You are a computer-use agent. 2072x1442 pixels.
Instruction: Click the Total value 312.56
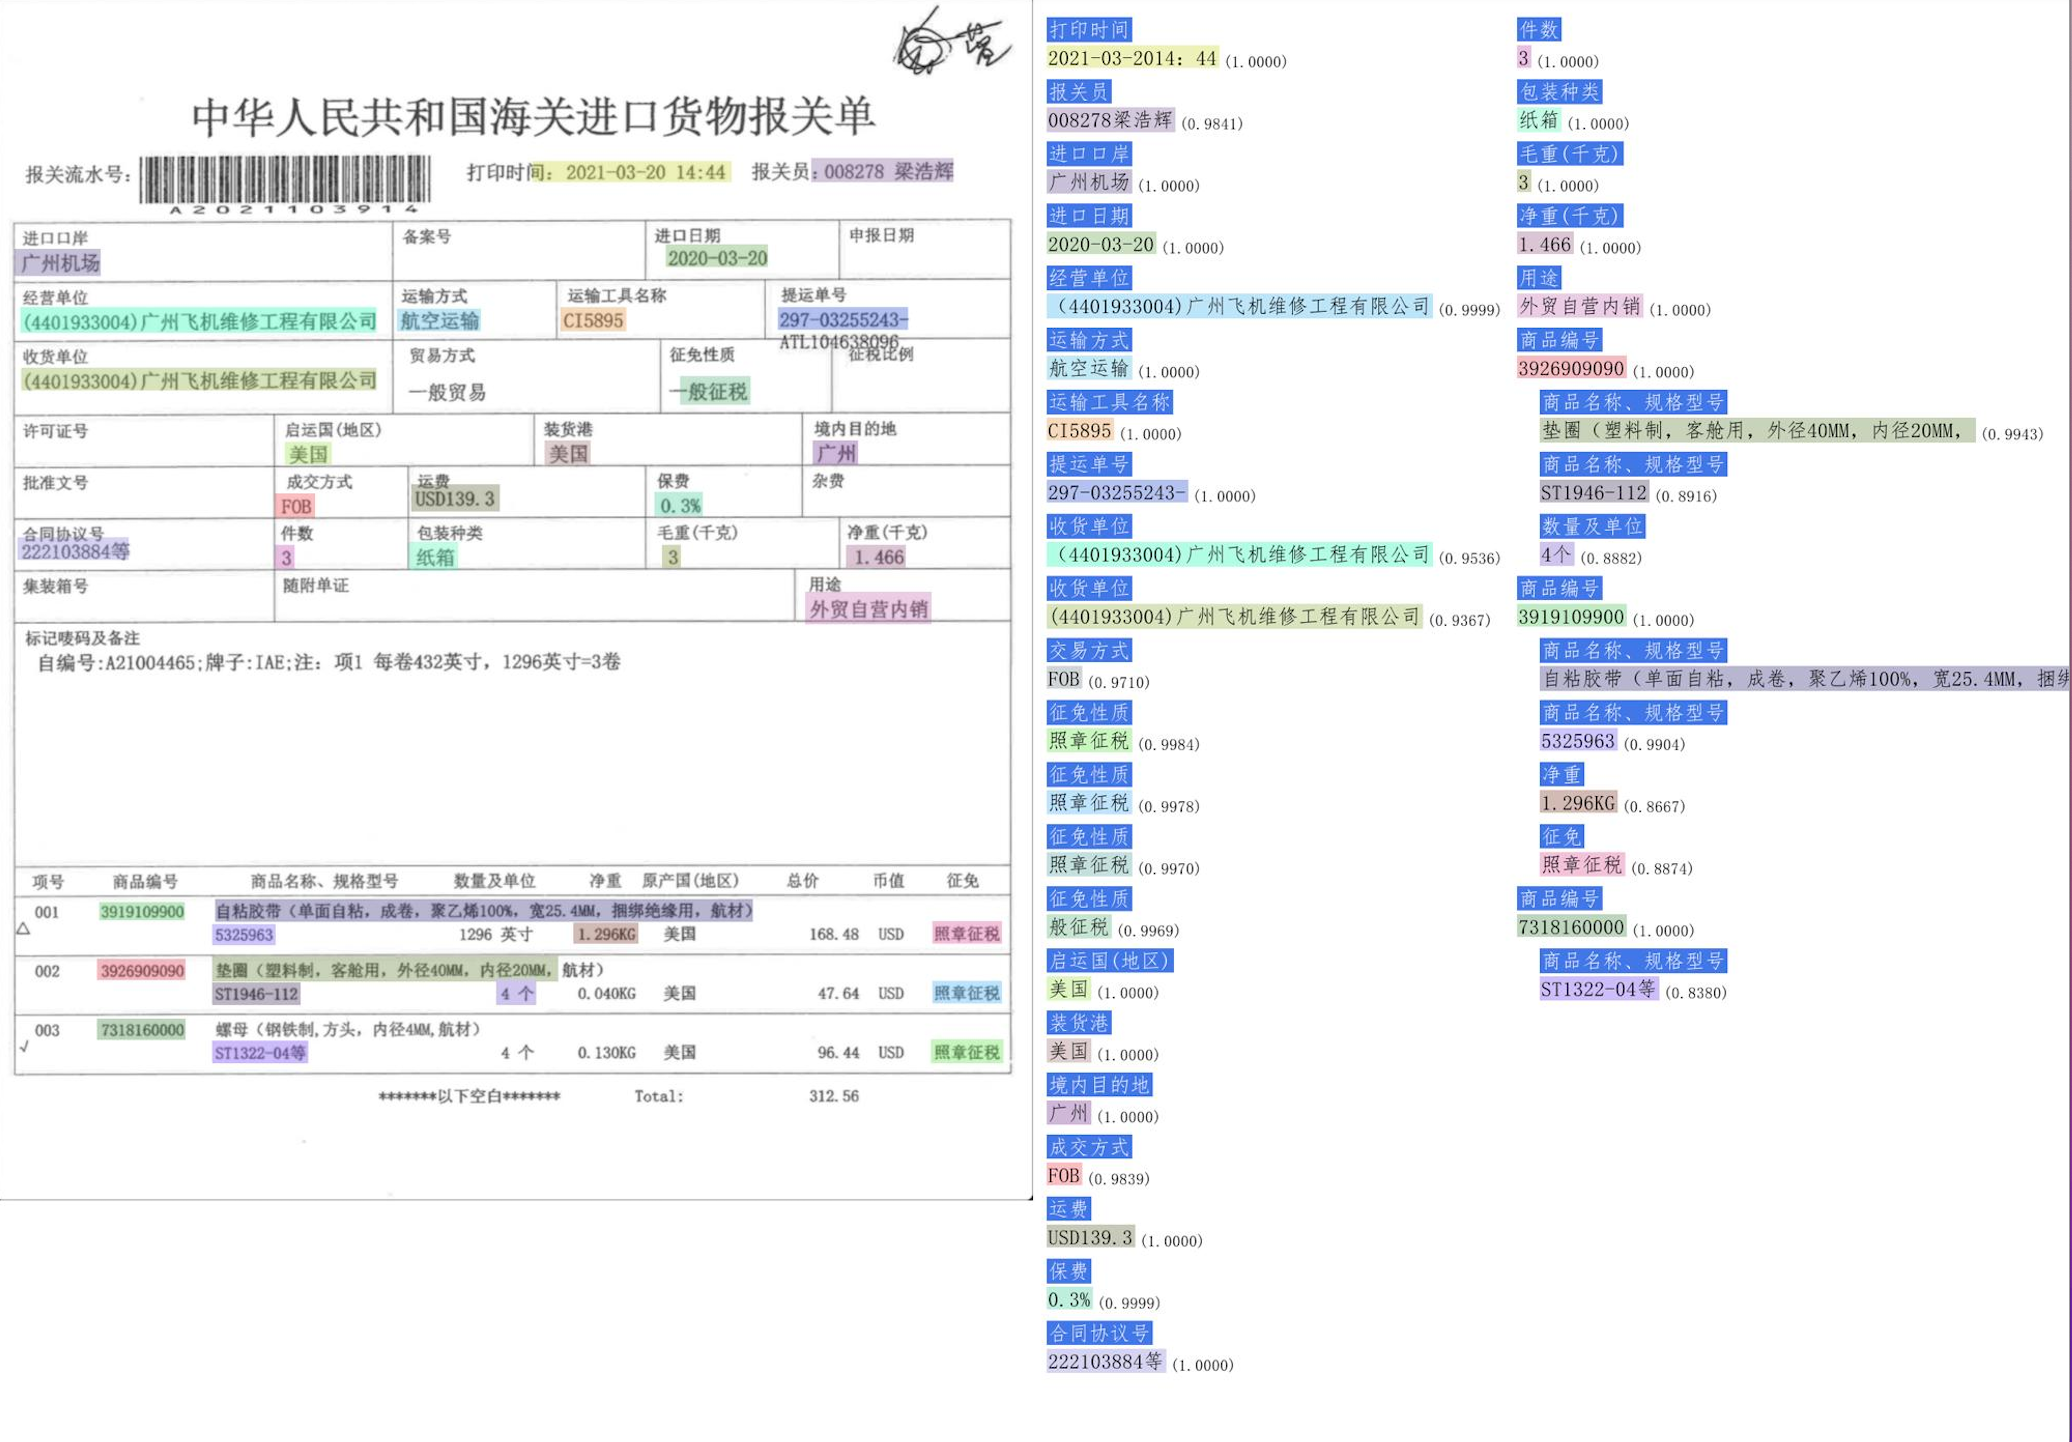pyautogui.click(x=834, y=1096)
